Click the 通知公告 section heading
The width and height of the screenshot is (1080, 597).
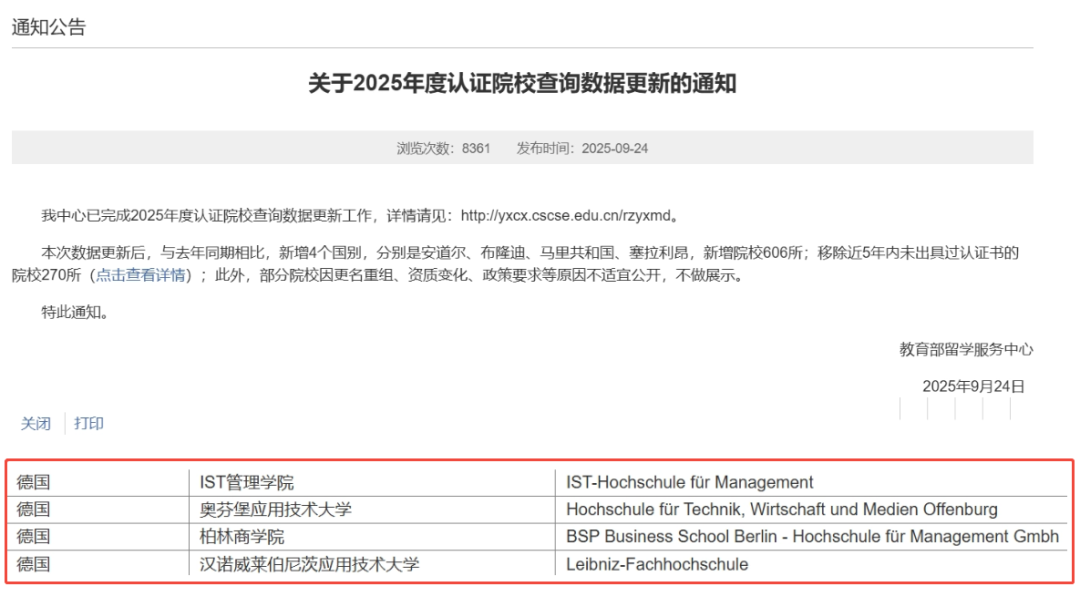[x=49, y=27]
